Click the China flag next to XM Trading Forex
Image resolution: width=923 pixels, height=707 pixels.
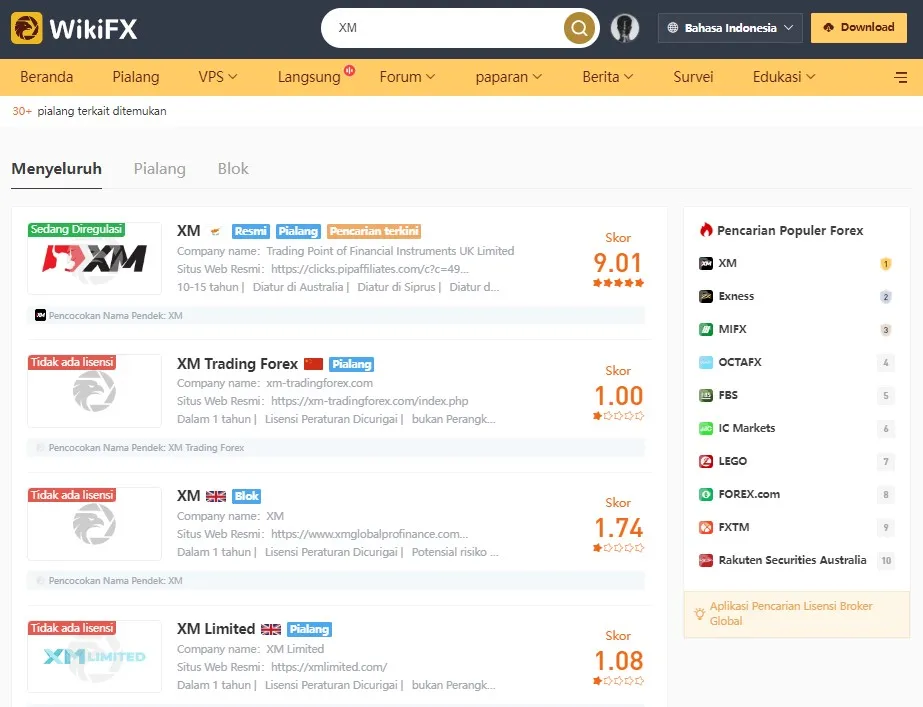pos(313,364)
